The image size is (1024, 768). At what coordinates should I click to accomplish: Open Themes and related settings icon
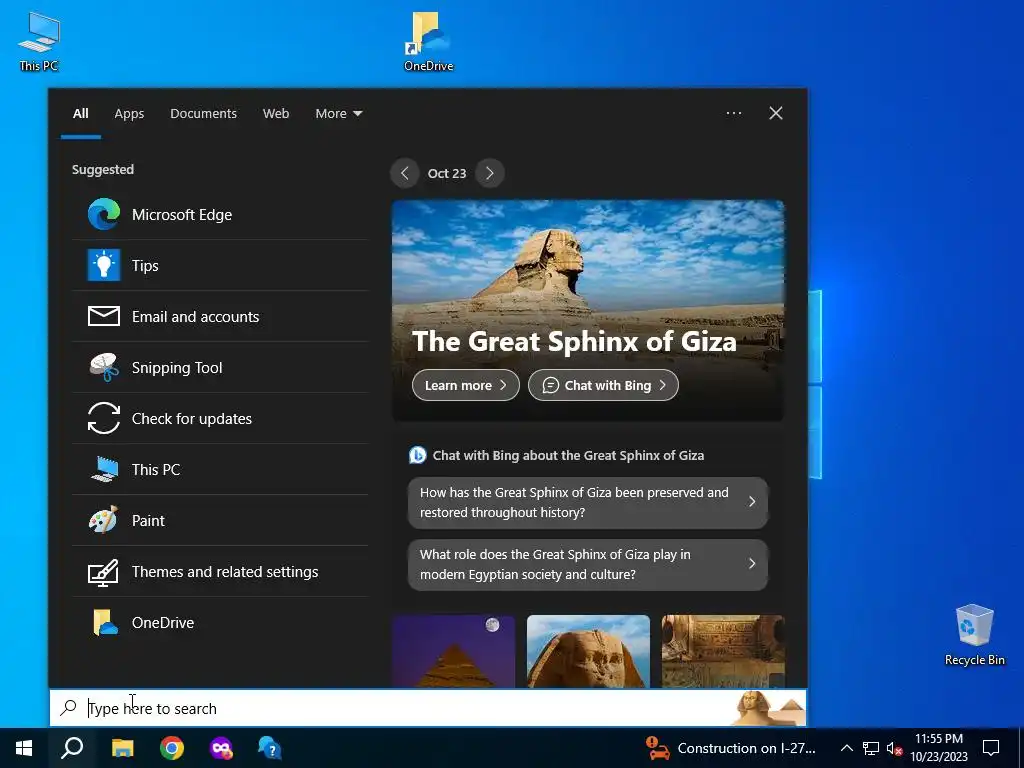[104, 572]
